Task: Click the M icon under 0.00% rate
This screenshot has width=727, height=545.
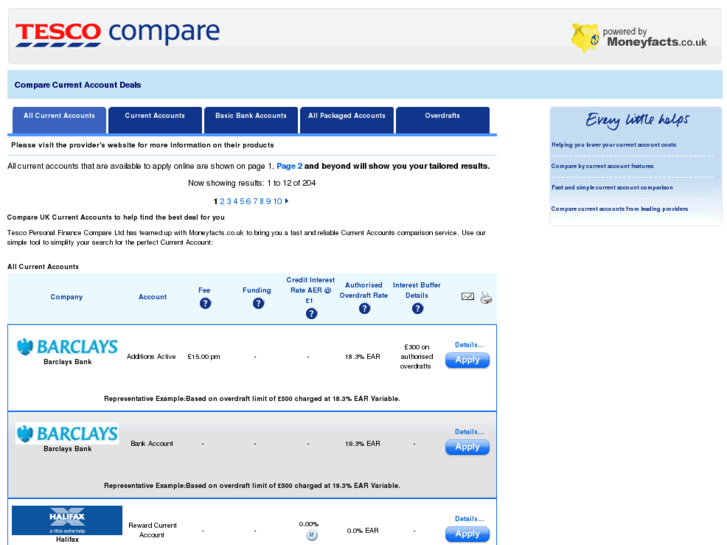Action: (311, 535)
